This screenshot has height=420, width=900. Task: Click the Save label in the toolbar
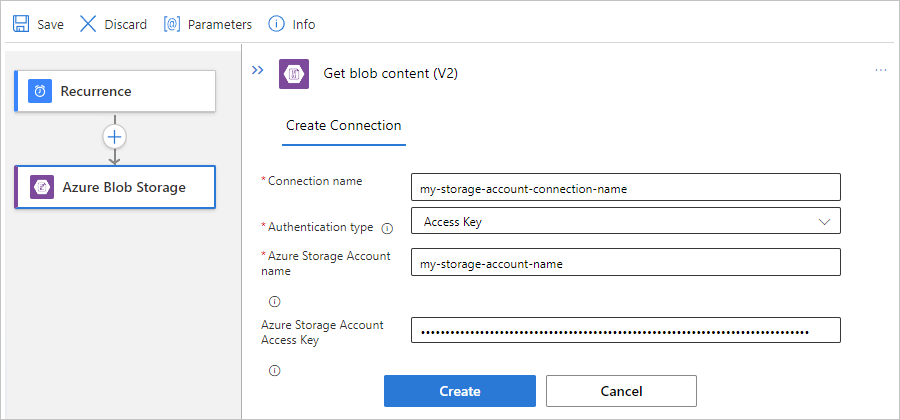51,25
